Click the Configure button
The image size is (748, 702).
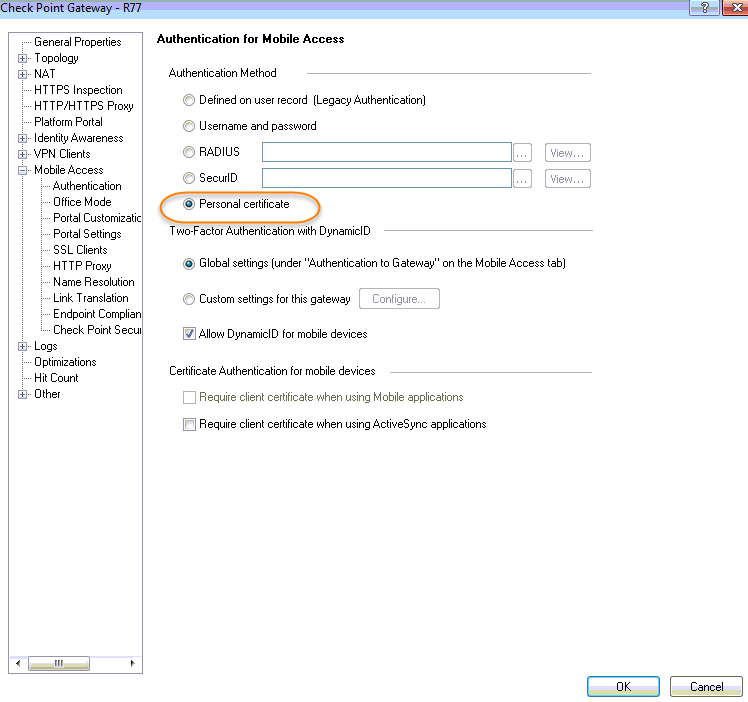(x=399, y=299)
